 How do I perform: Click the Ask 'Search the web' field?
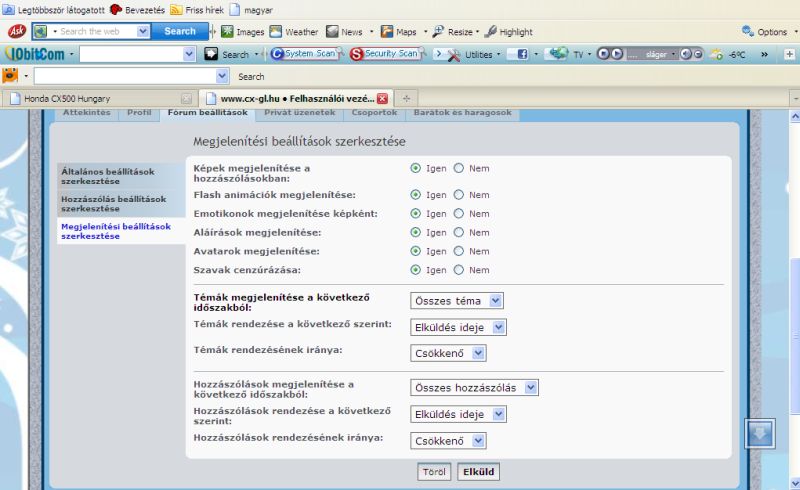point(97,31)
